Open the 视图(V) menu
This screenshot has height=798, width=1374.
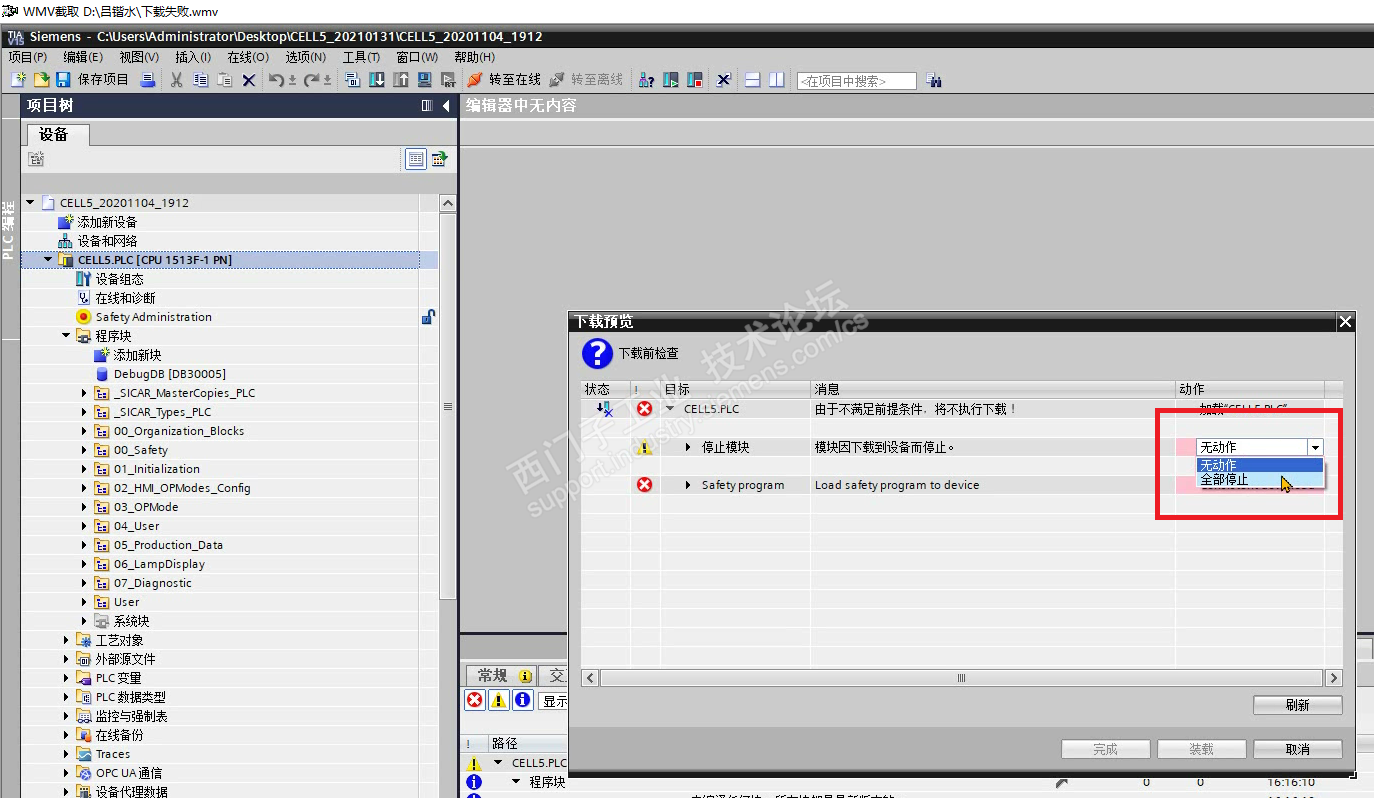click(139, 57)
